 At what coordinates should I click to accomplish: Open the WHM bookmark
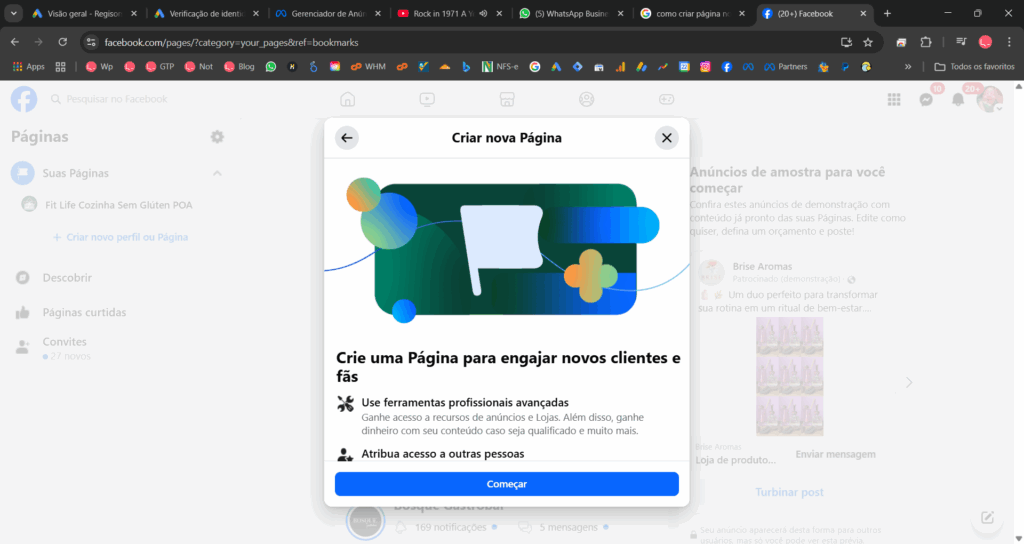point(368,67)
